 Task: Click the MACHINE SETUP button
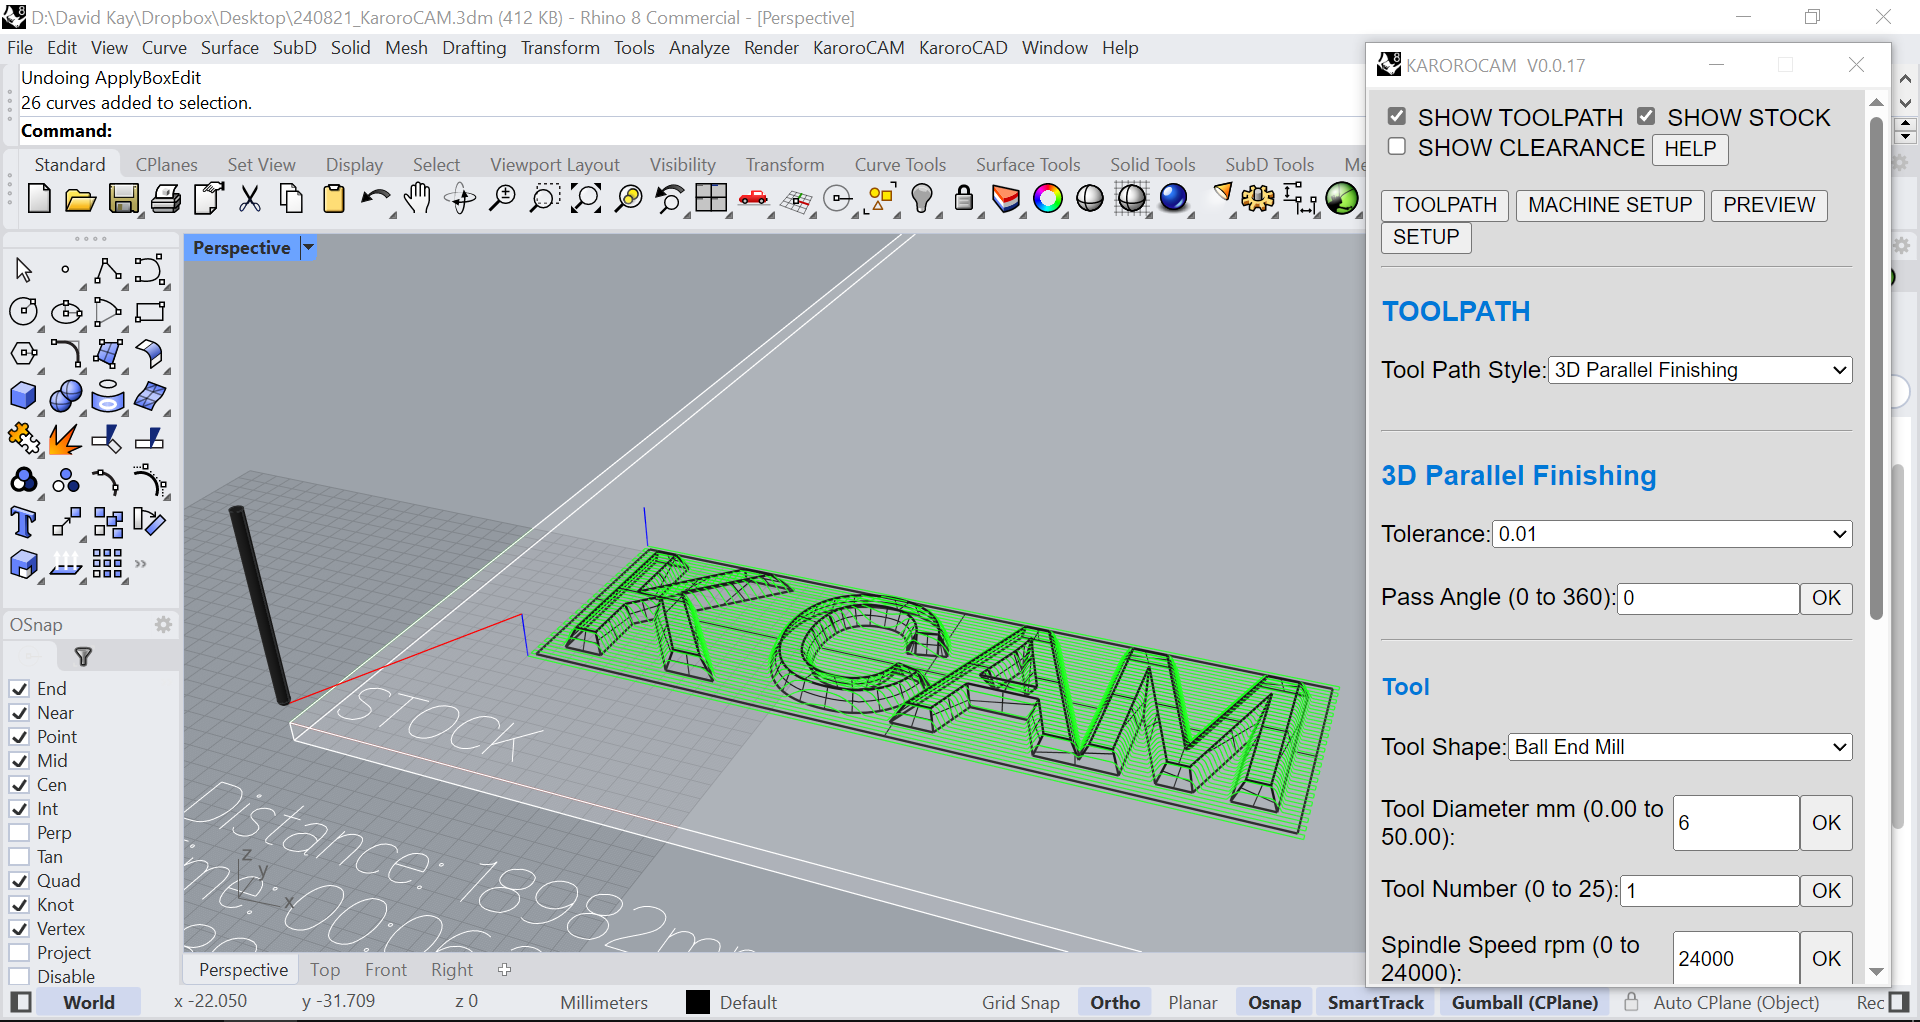point(1610,205)
